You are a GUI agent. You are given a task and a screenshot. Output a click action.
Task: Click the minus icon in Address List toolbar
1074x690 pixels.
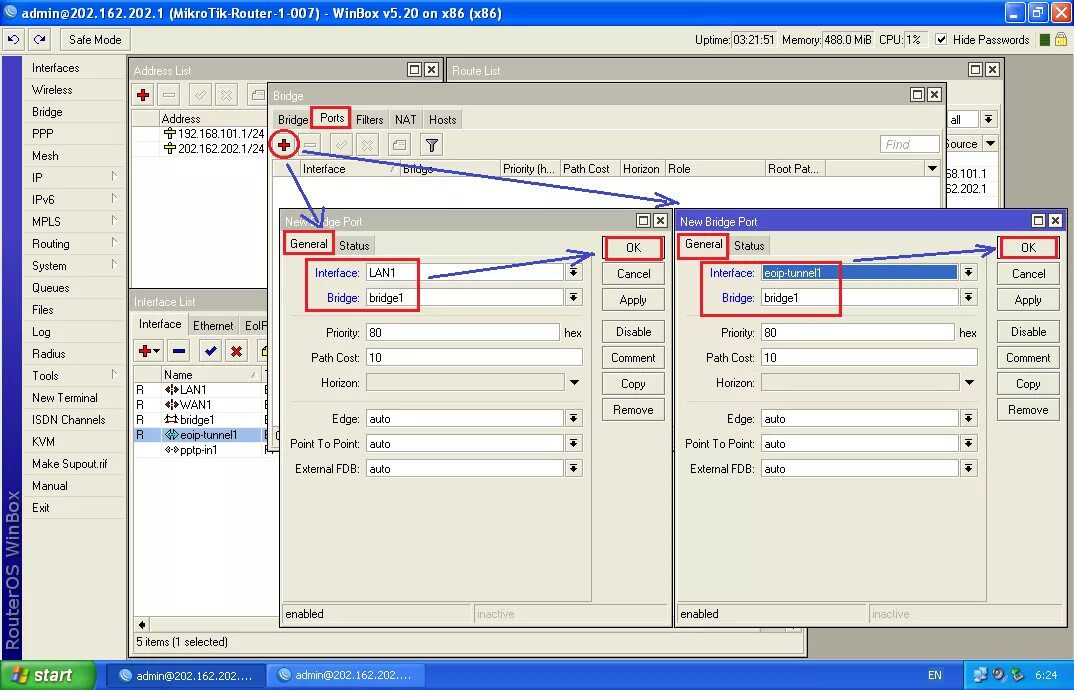pyautogui.click(x=169, y=95)
